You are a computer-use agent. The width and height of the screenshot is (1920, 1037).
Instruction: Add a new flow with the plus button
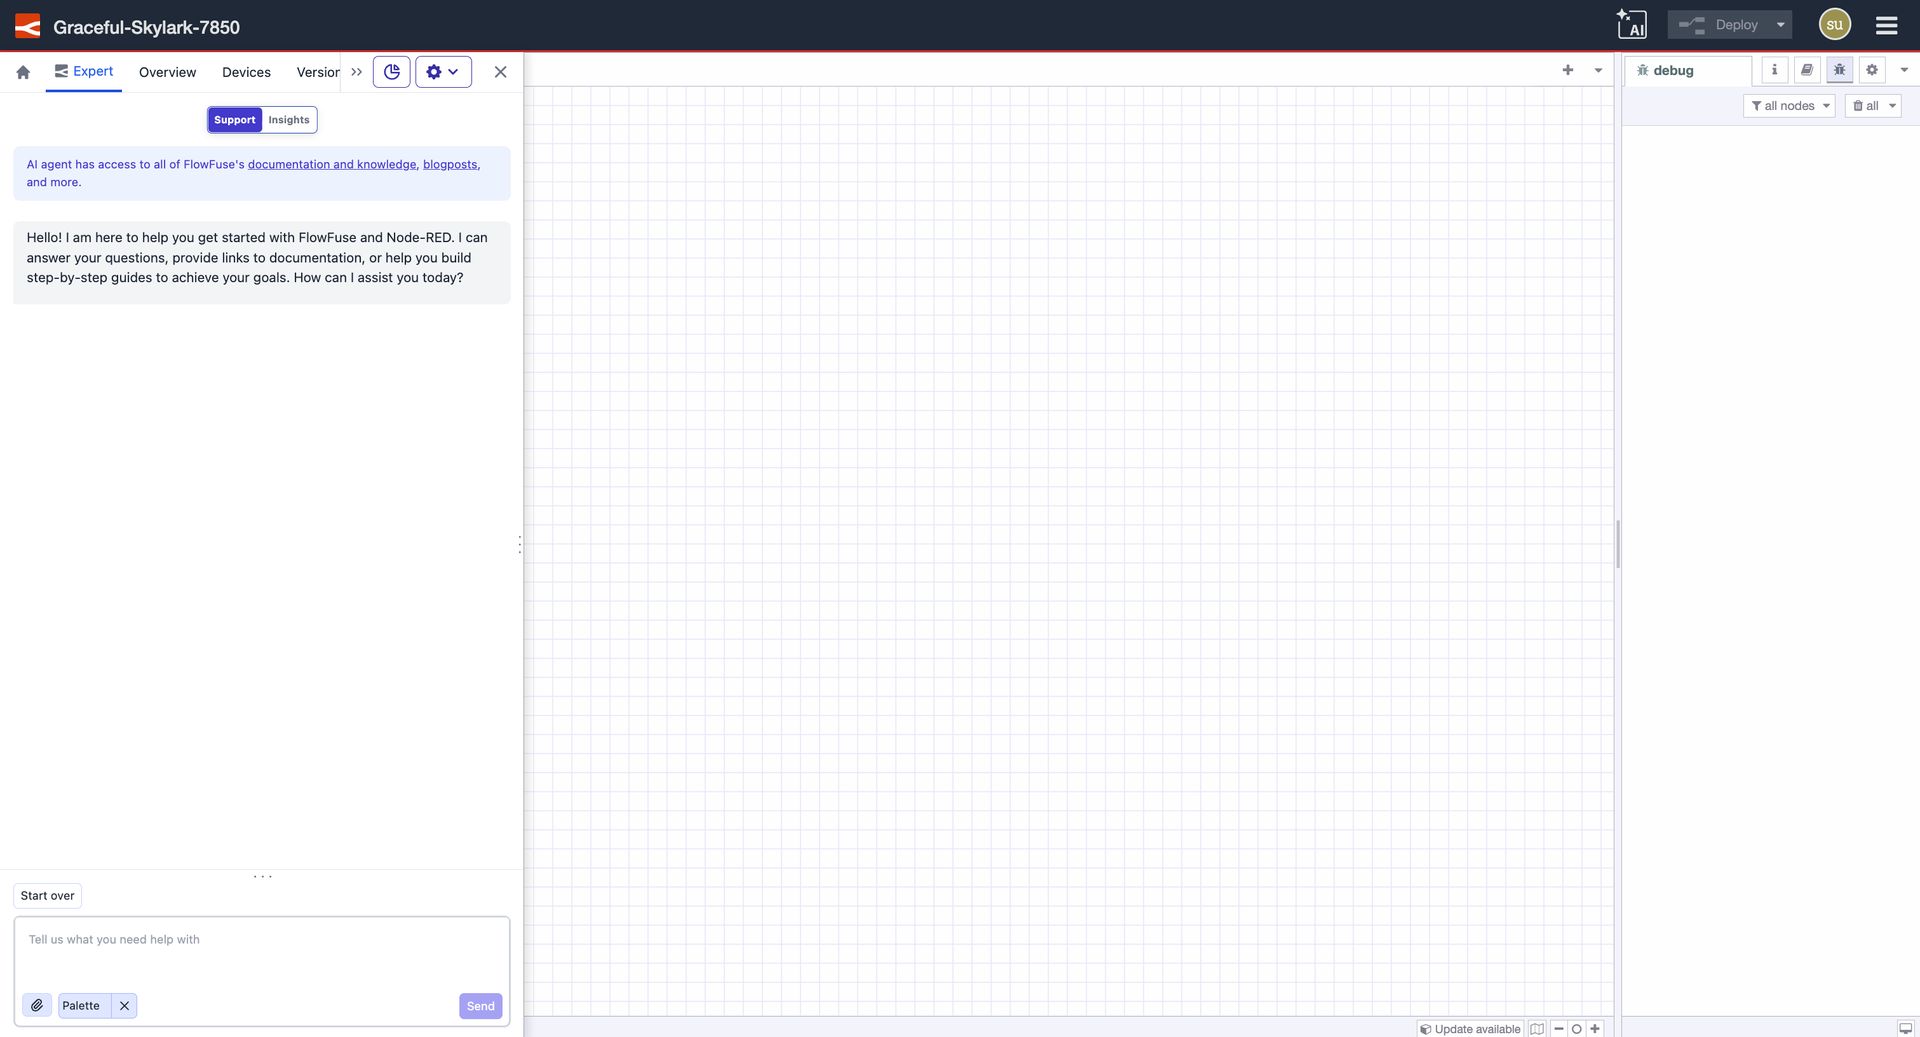(x=1567, y=70)
